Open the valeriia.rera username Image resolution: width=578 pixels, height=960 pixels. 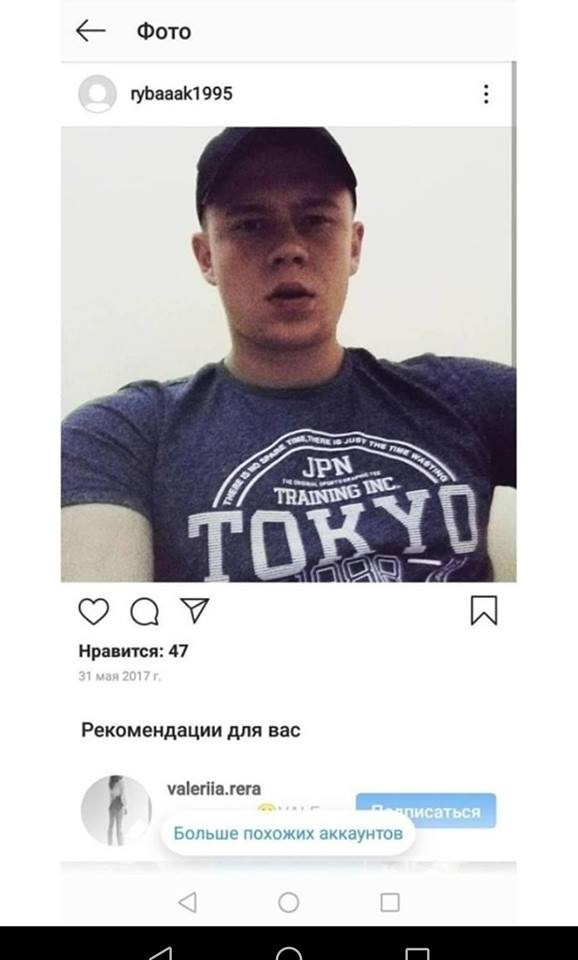pyautogui.click(x=214, y=789)
